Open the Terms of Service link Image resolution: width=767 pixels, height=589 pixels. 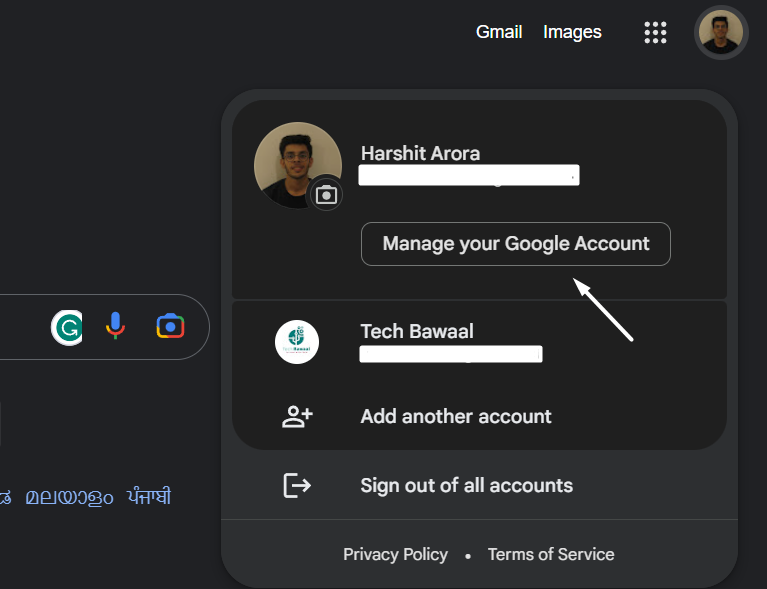coord(551,554)
